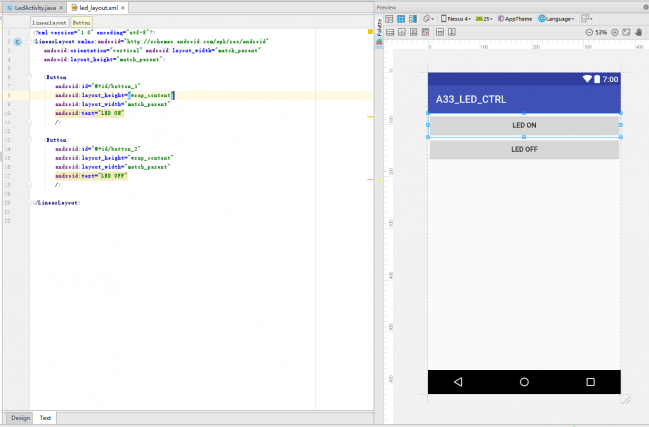Open the AppTheme theme selector
The height and width of the screenshot is (427, 649).
[514, 19]
